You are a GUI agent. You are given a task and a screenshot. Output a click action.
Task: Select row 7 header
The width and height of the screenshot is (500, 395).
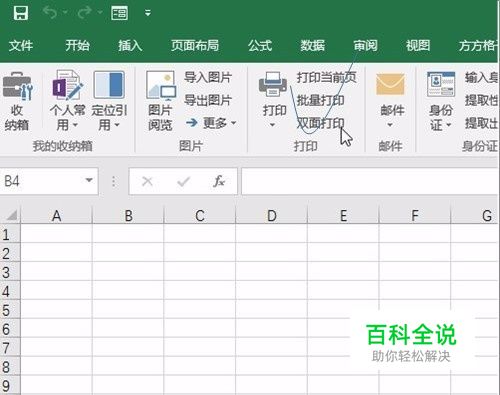click(x=9, y=348)
